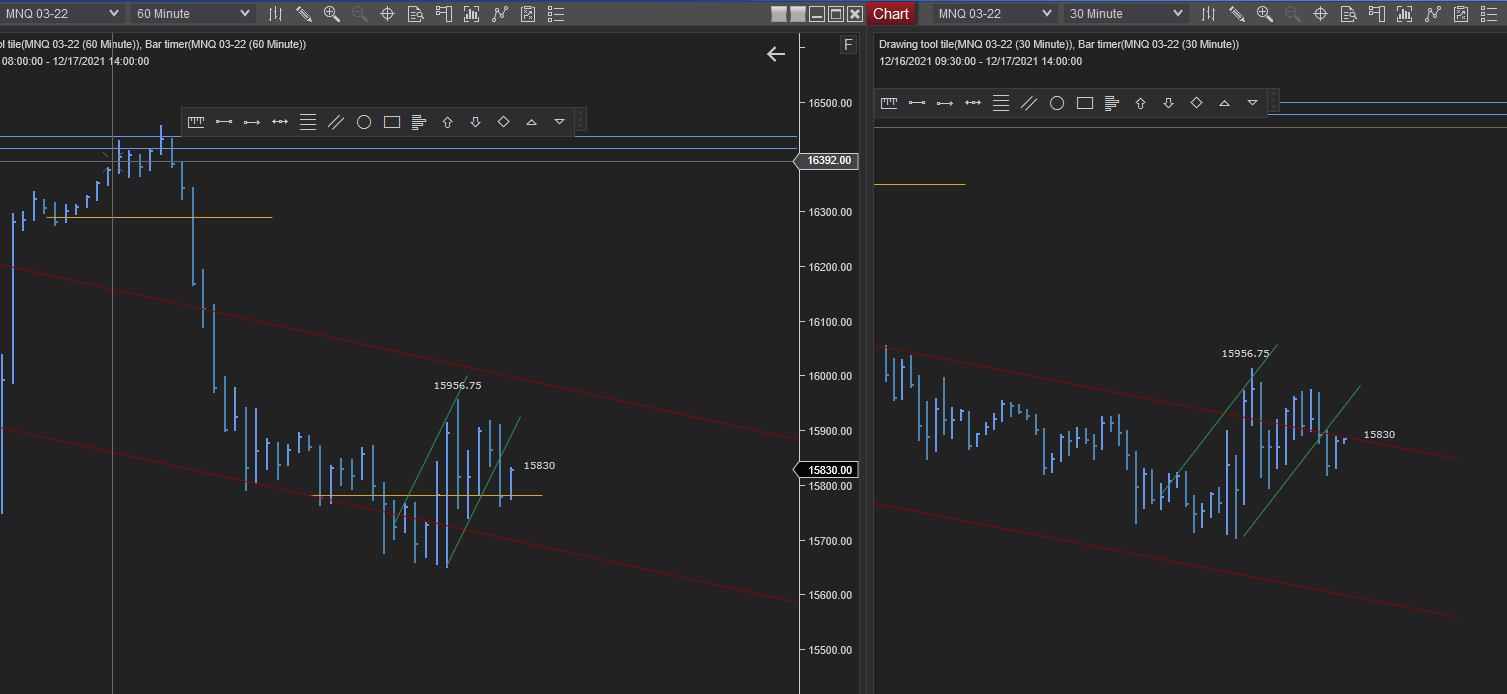The width and height of the screenshot is (1507, 694).
Task: Open drawing tools pencil in 60 Minute chart
Action: [304, 14]
